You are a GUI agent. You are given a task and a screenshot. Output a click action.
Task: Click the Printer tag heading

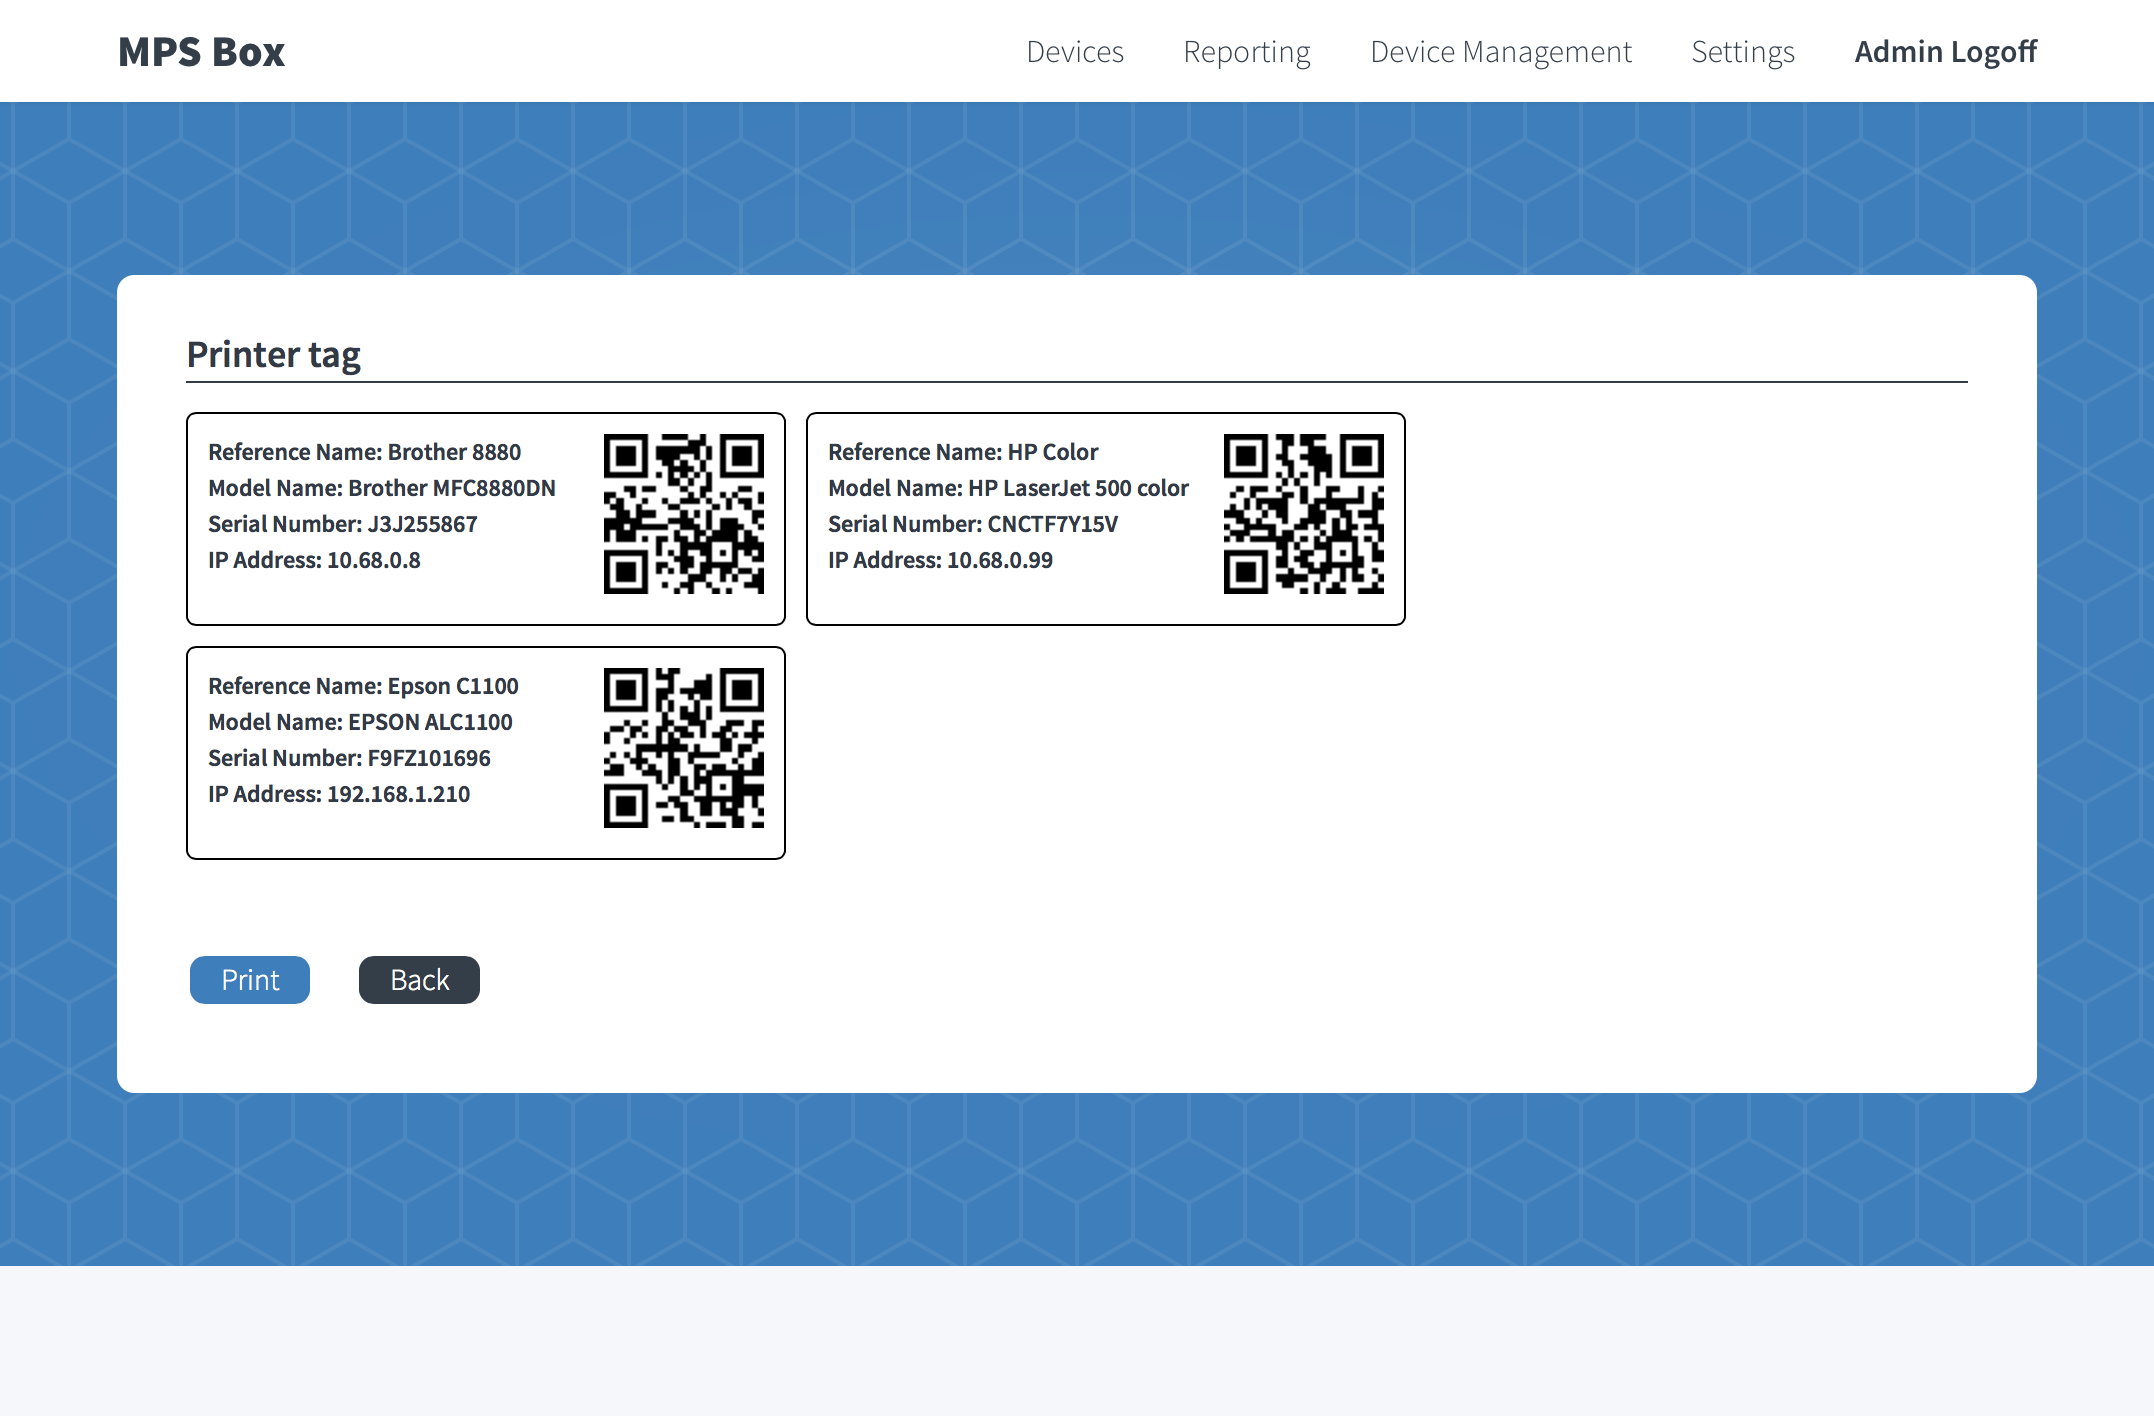[274, 354]
